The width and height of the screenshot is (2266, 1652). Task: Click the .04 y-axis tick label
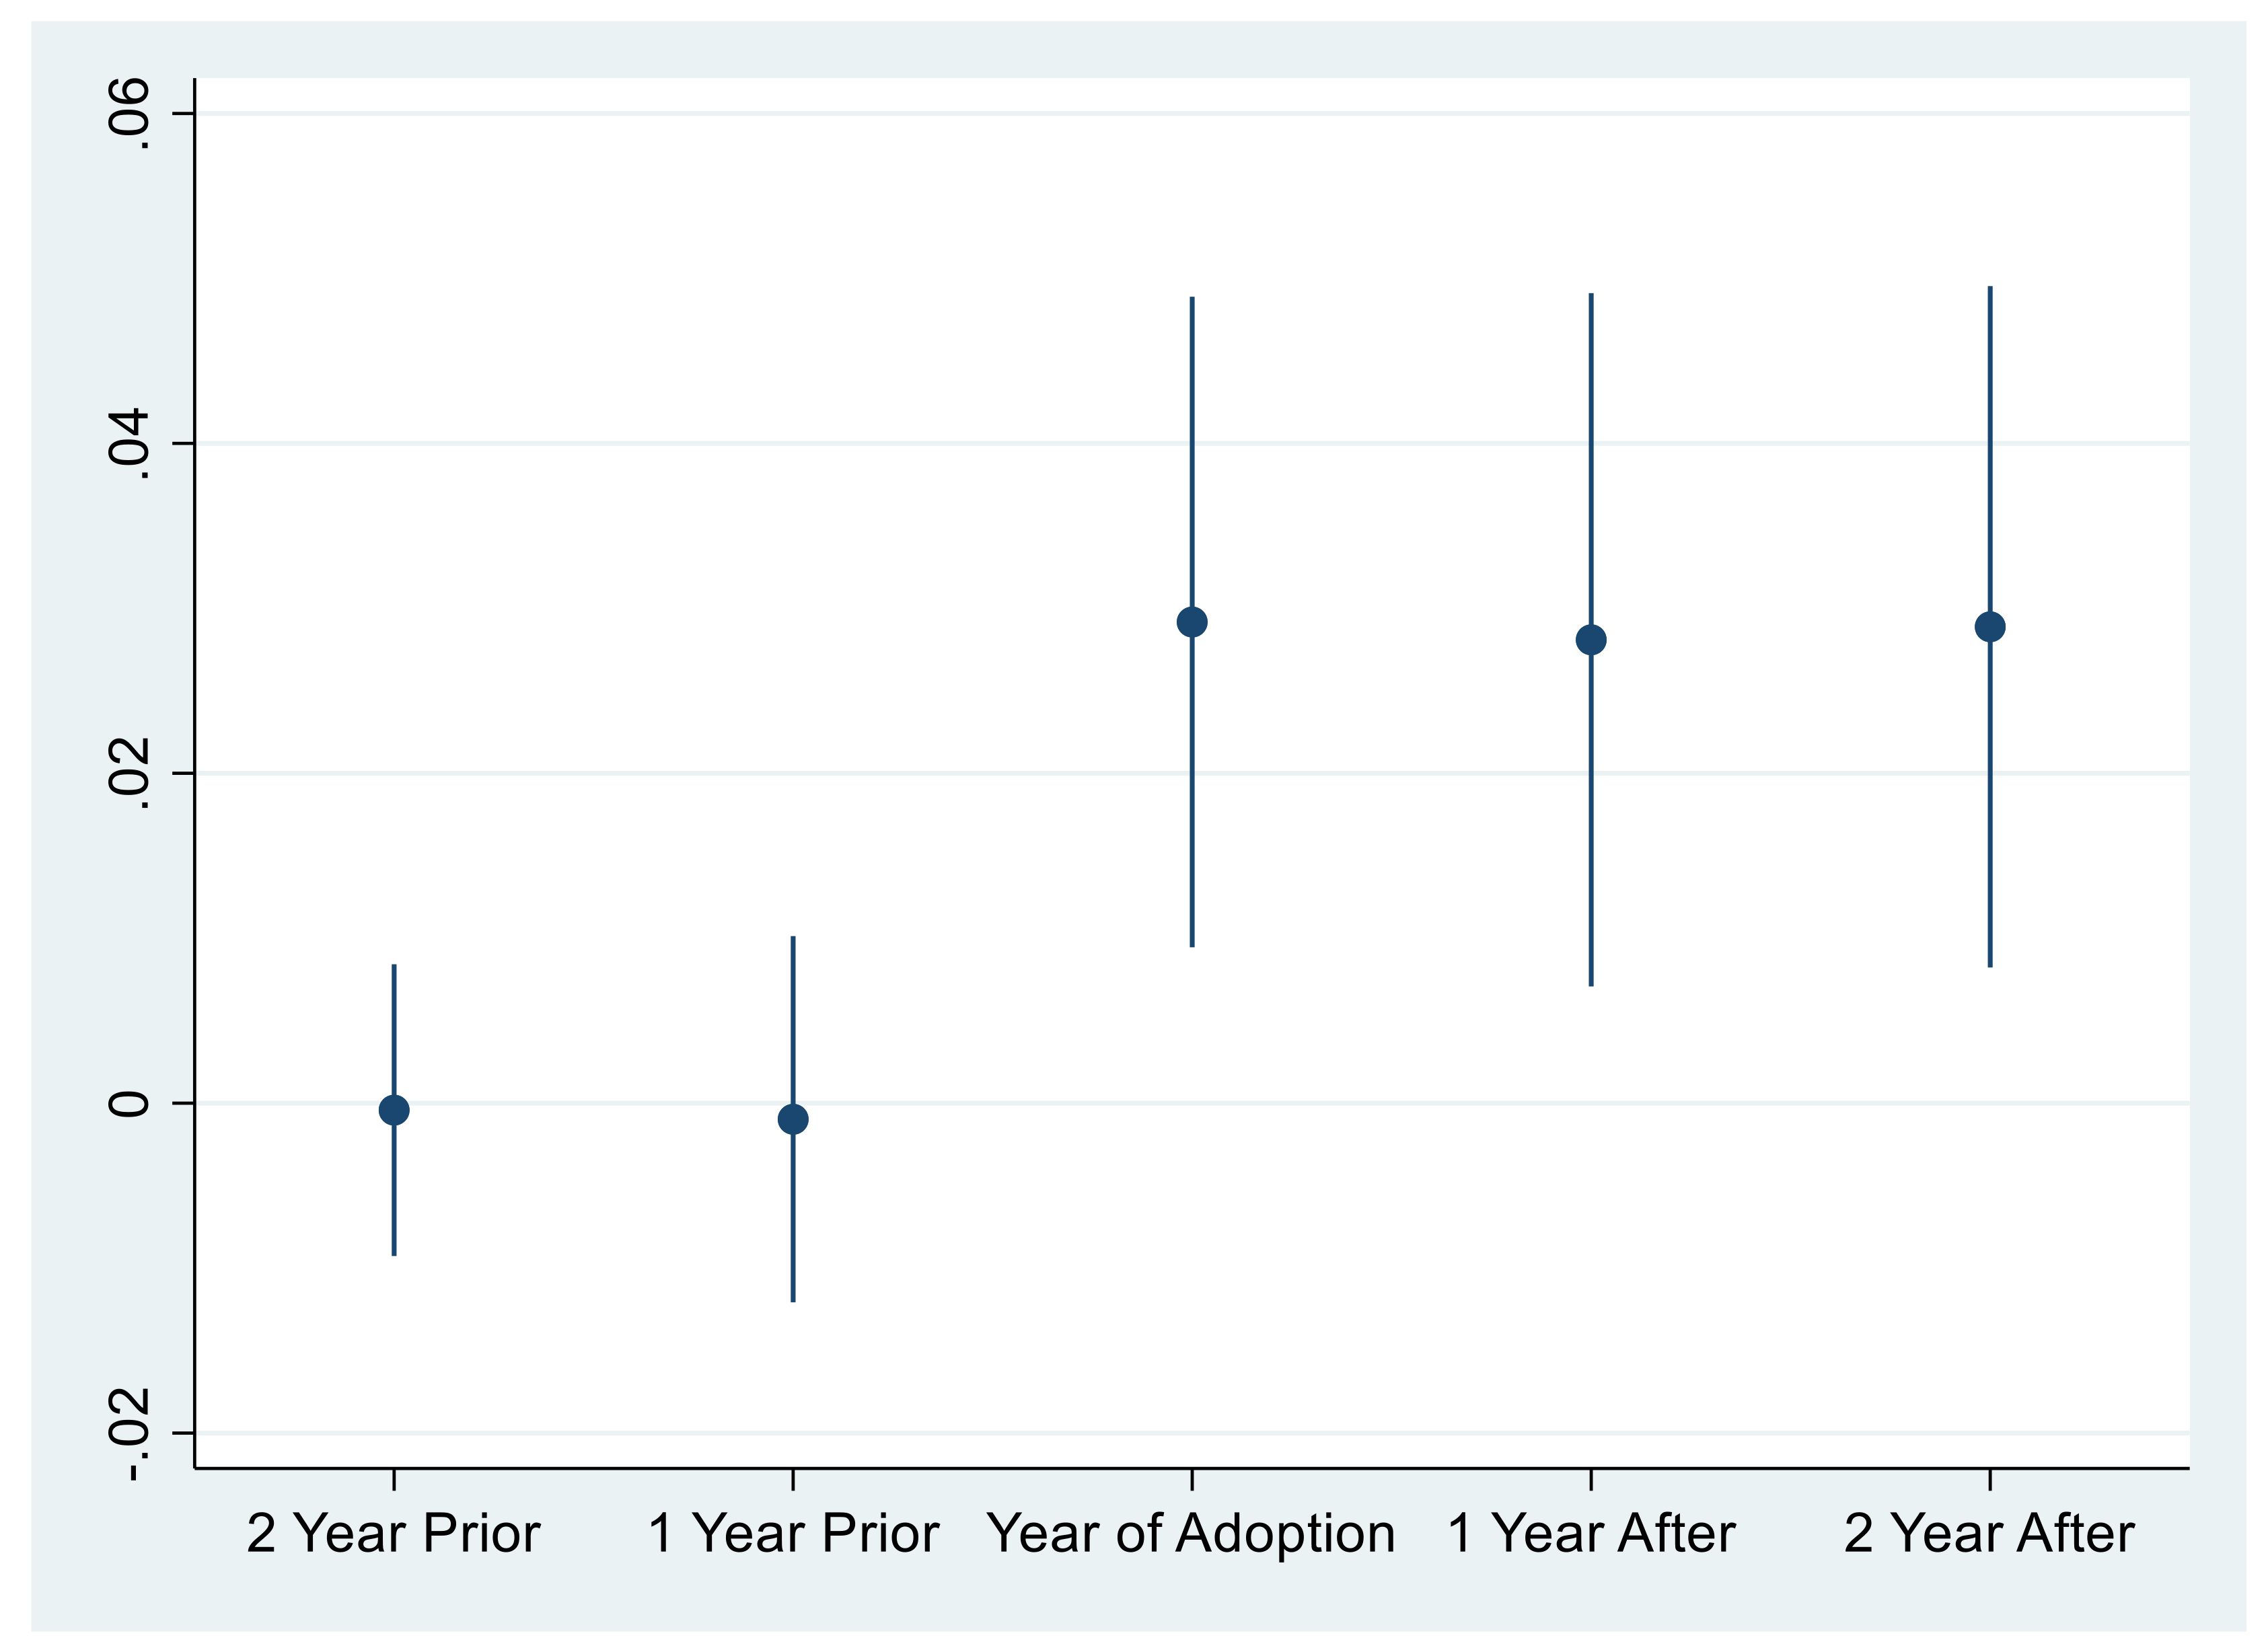click(x=130, y=444)
